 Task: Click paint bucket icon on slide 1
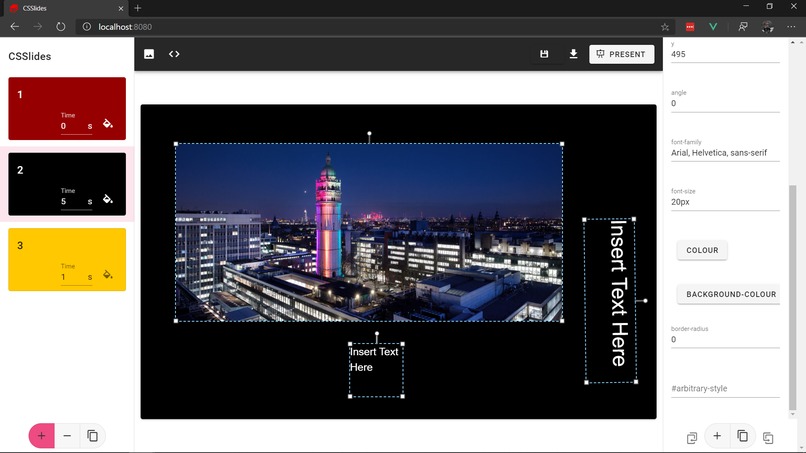(107, 123)
